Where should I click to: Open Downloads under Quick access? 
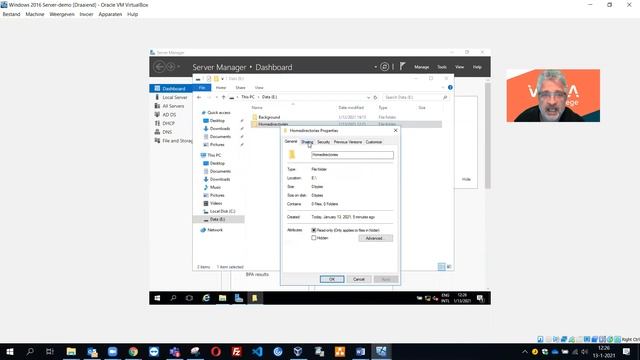click(220, 129)
